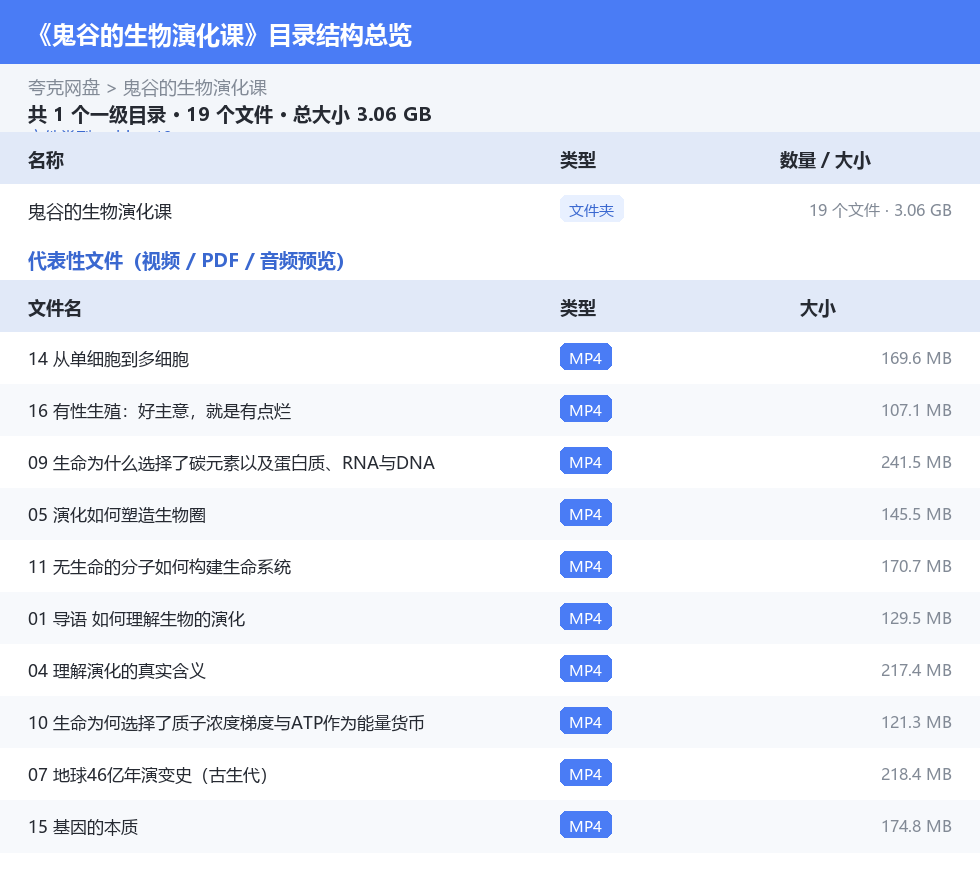Open file 07 地球46亿年演变史（古生代）
The height and width of the screenshot is (884, 980).
148,774
